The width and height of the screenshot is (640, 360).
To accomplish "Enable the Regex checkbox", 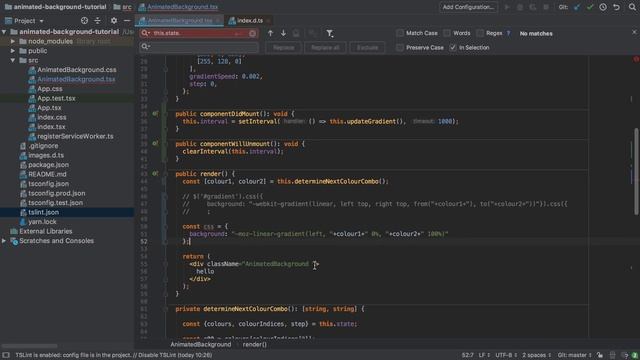I will tap(480, 33).
